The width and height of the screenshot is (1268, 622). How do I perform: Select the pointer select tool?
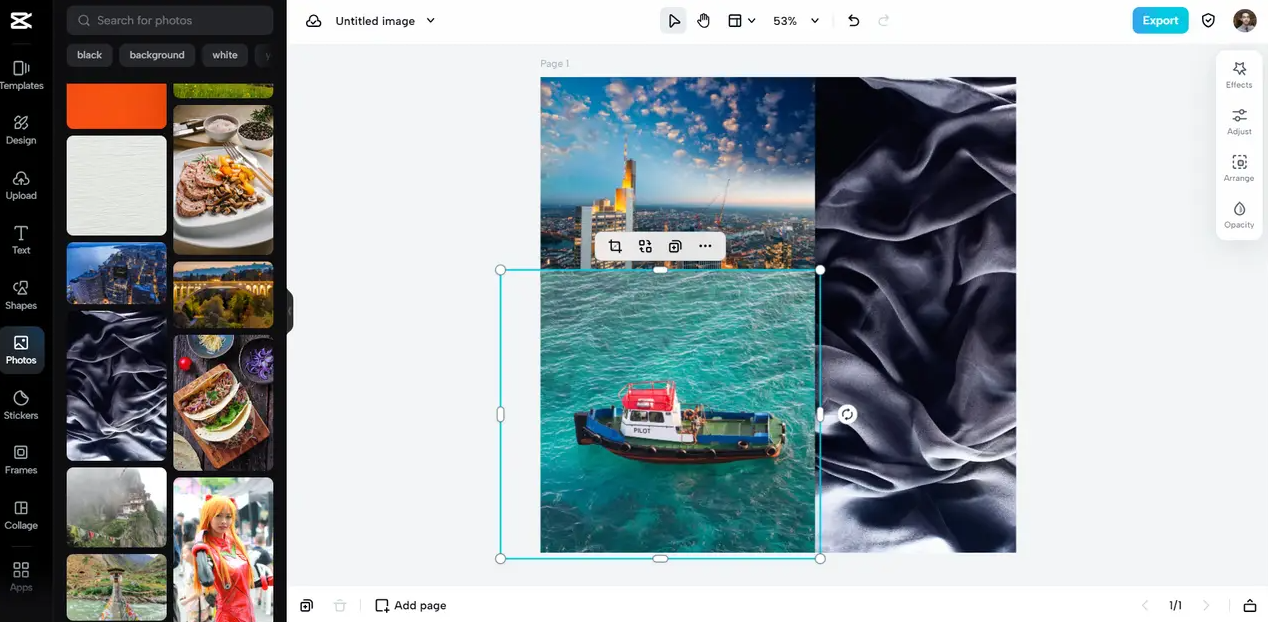(673, 21)
